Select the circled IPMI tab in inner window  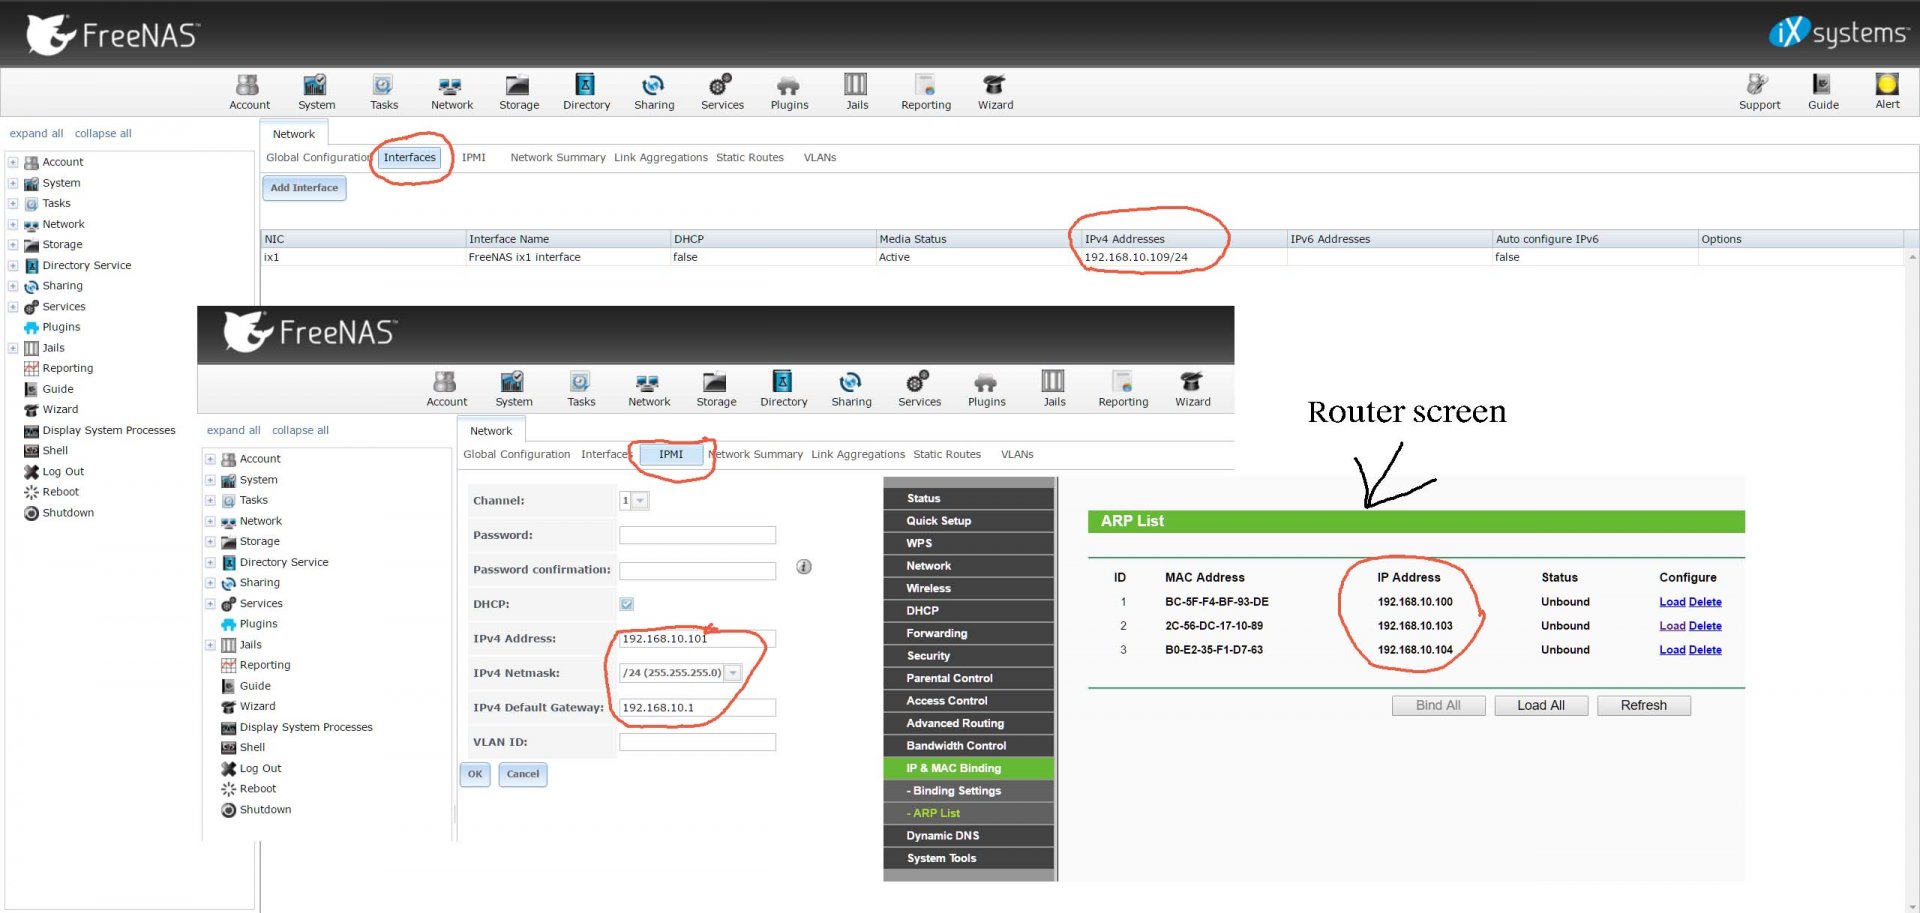[671, 455]
